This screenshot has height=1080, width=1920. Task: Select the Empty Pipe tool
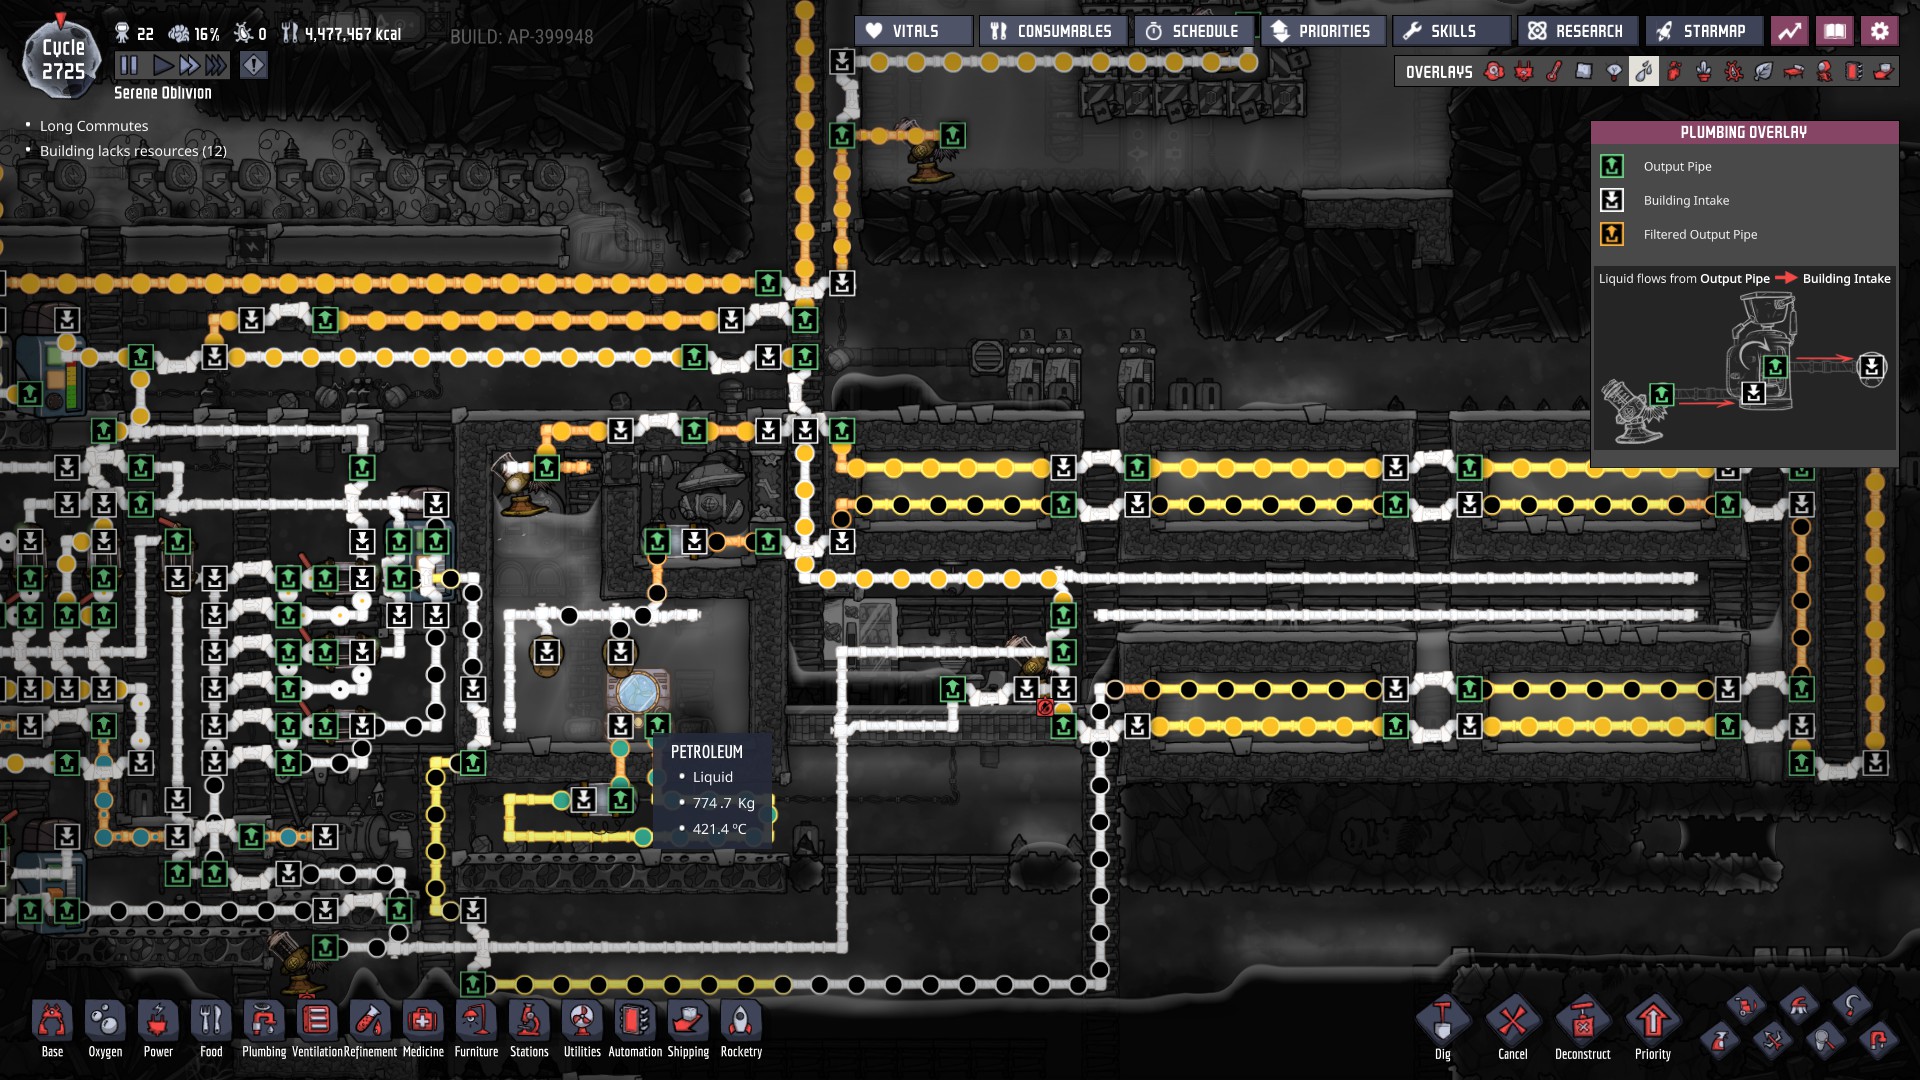(1877, 1041)
